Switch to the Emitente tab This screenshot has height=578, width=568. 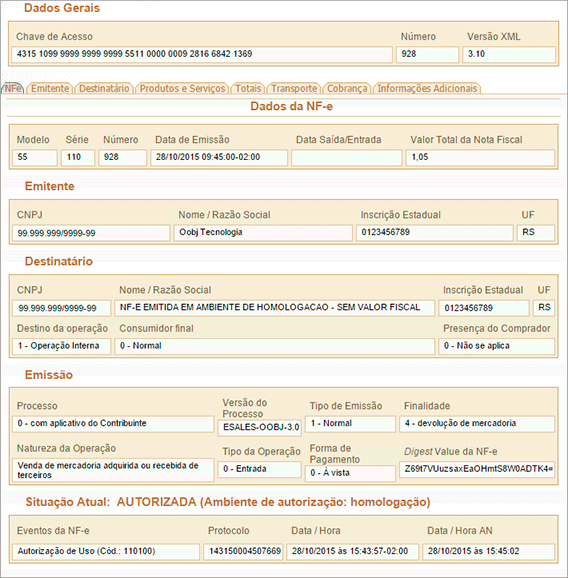click(x=50, y=88)
